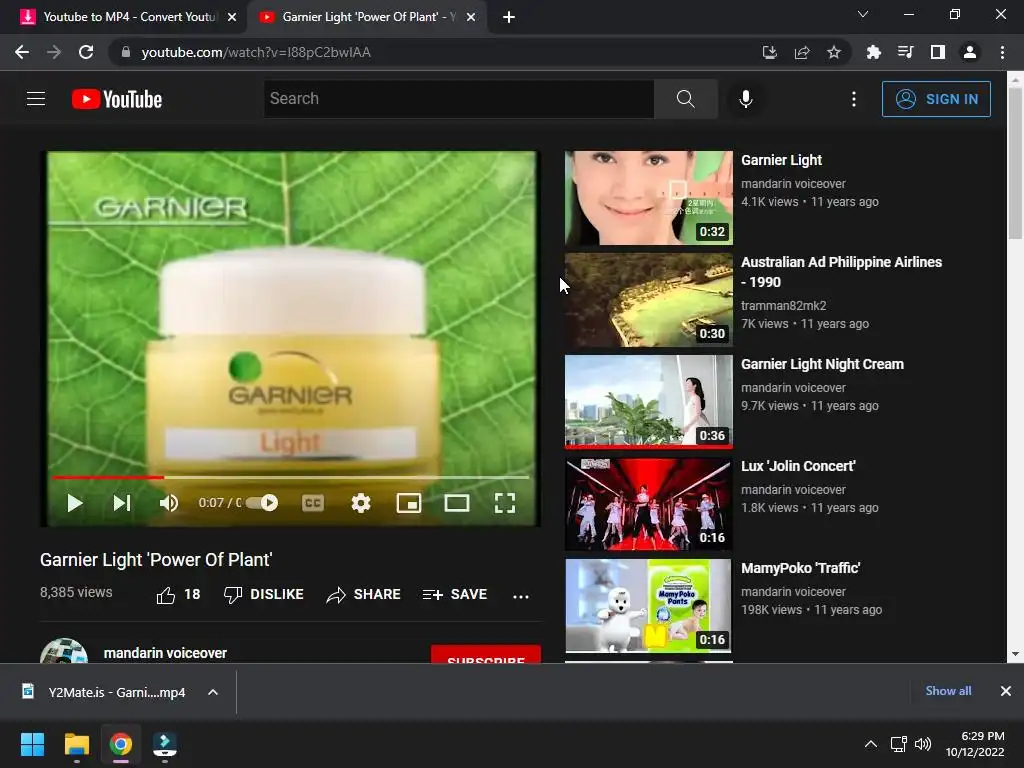Subscribe to mandarin voiceover channel
The width and height of the screenshot is (1024, 768).
click(x=486, y=654)
